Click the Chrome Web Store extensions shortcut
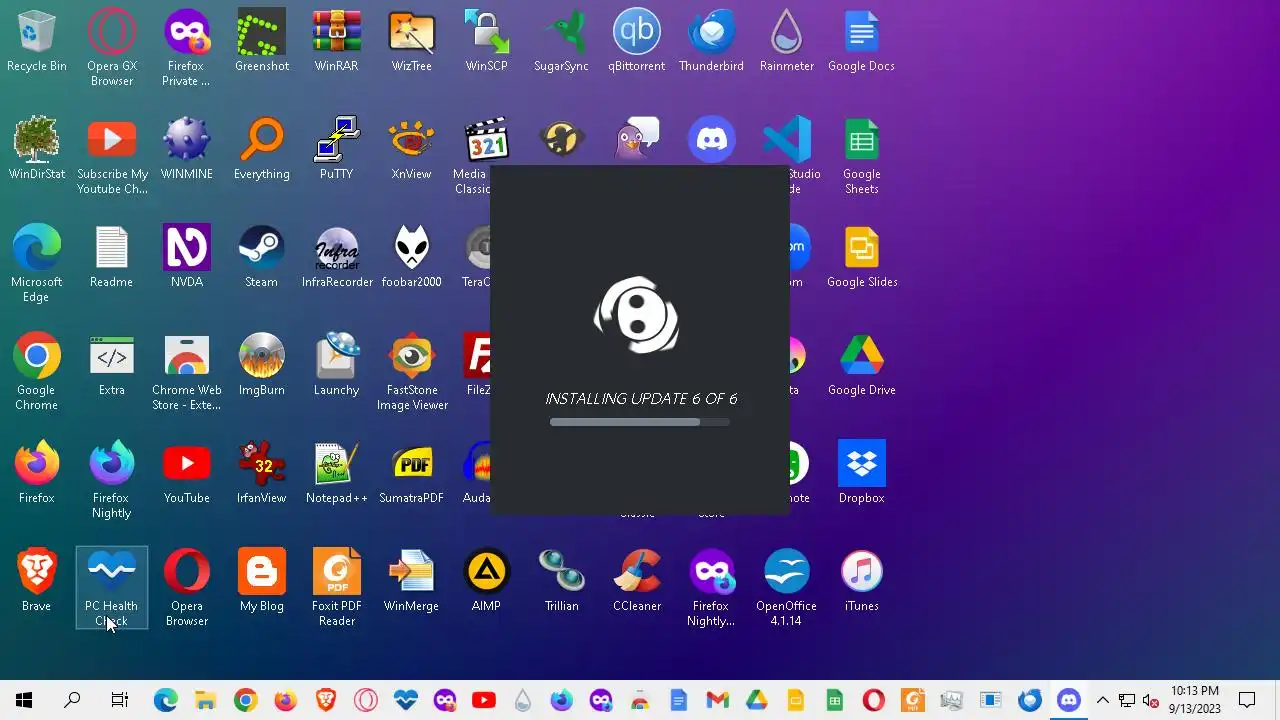Screen dimensions: 1280x720 [186, 372]
